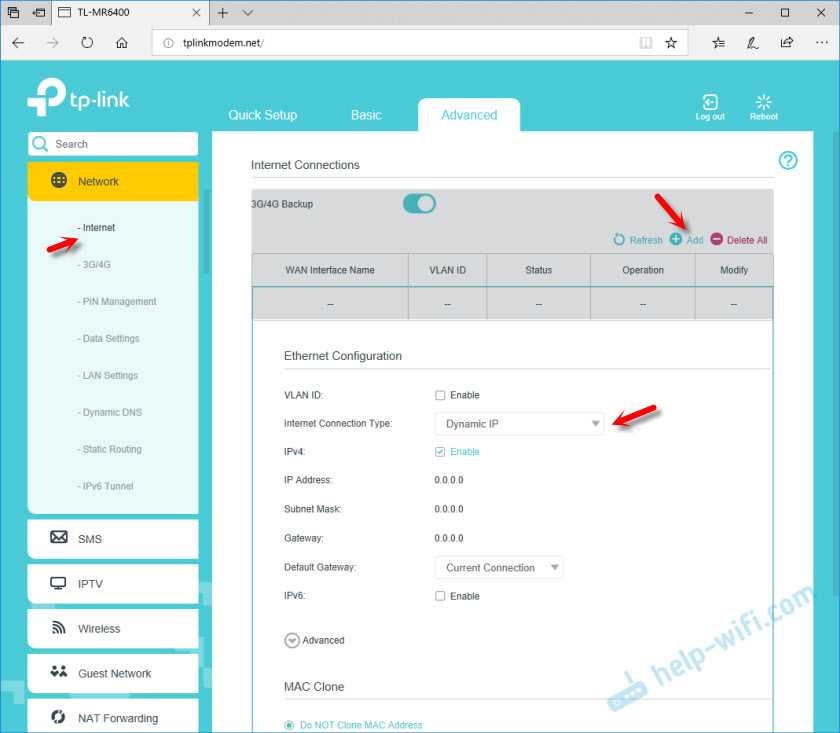Image resolution: width=840 pixels, height=733 pixels.
Task: Expand the Advanced section under Ethernet Configuration
Action: tap(293, 640)
